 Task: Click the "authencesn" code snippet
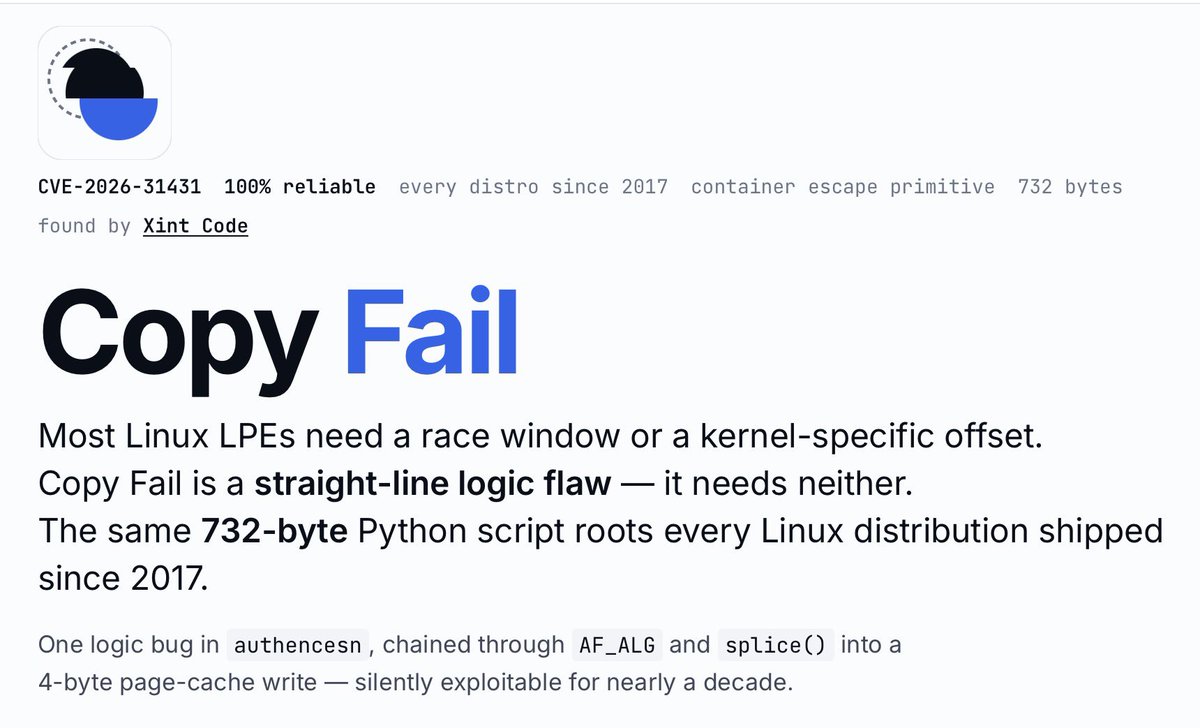point(300,645)
